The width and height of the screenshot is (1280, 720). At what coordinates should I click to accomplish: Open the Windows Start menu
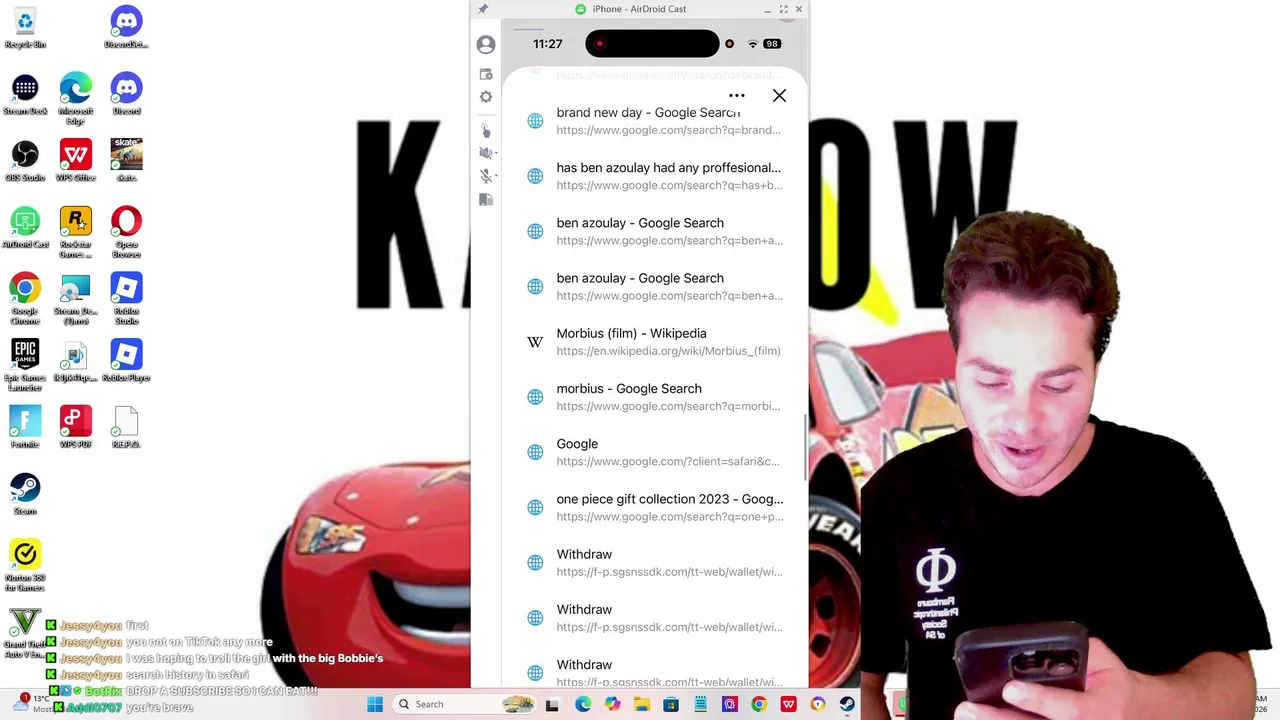coord(375,704)
